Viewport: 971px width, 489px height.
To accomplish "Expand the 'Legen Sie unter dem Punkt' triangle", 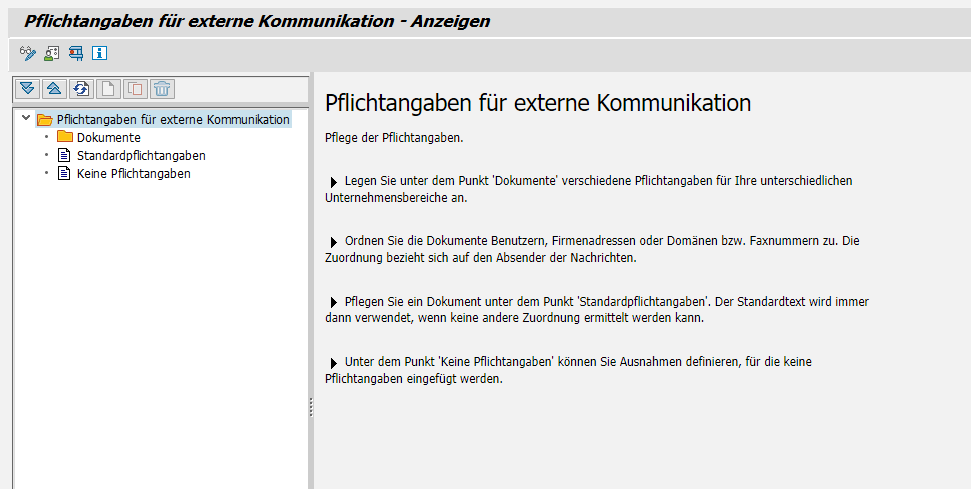I will (333, 182).
